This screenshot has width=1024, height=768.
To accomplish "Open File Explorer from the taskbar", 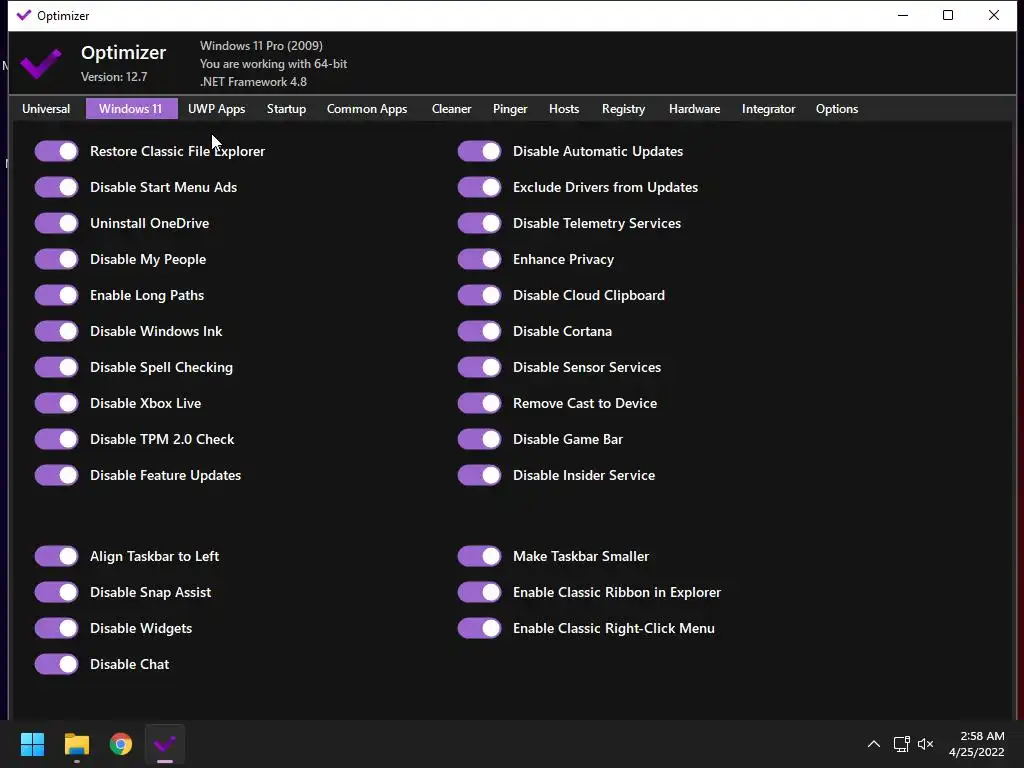I will pyautogui.click(x=77, y=744).
